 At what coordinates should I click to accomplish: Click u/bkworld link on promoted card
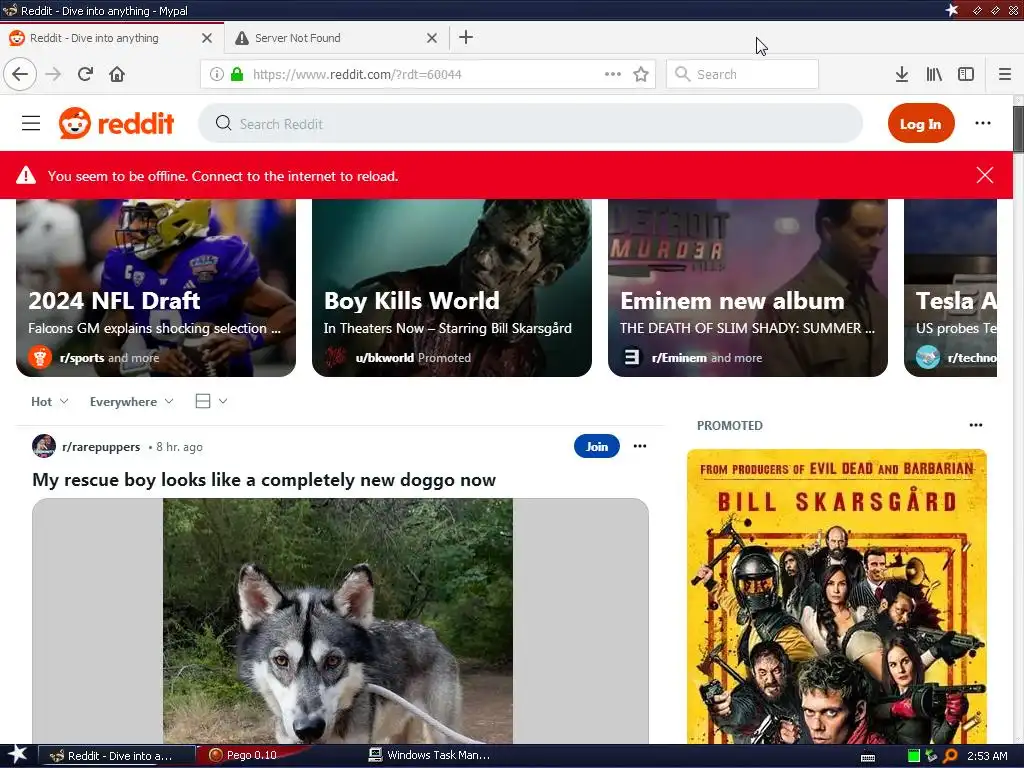(x=385, y=358)
